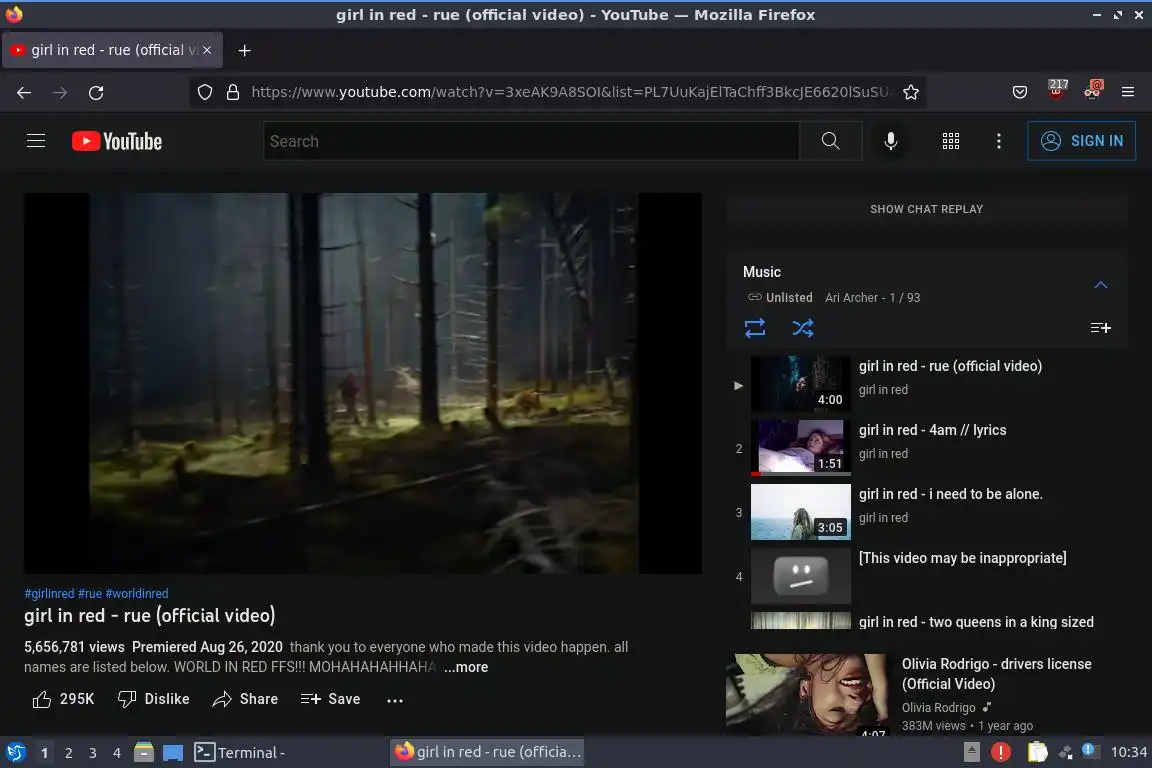Toggle shuffle playlist
The height and width of the screenshot is (768, 1152).
[802, 328]
